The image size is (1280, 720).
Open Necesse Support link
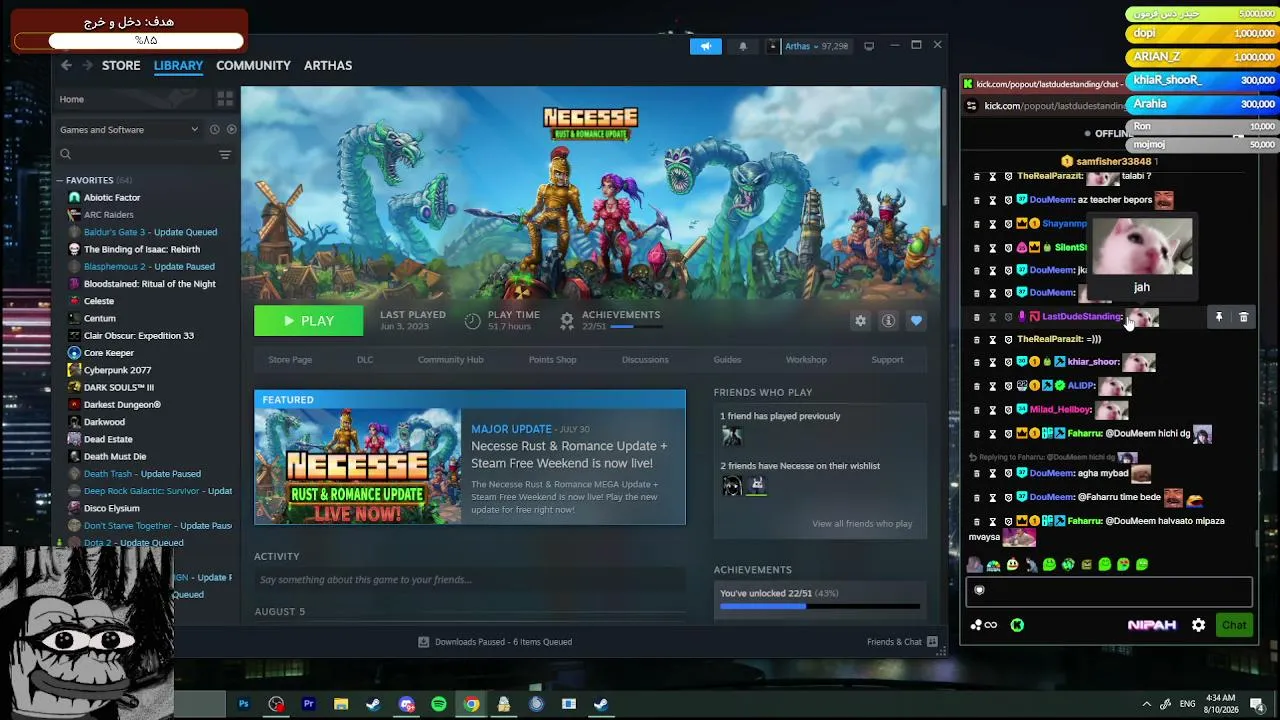pos(887,360)
